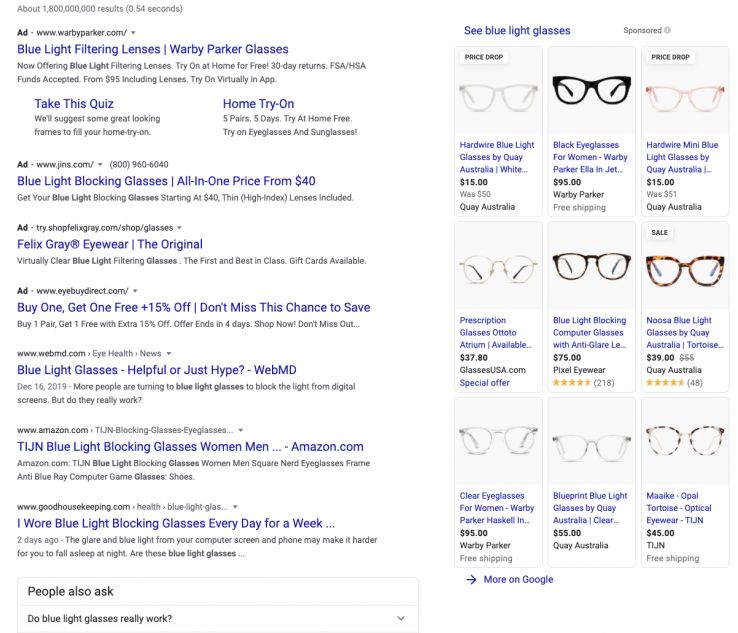Click the More on Google link
This screenshot has height=633, width=738.
coord(518,579)
